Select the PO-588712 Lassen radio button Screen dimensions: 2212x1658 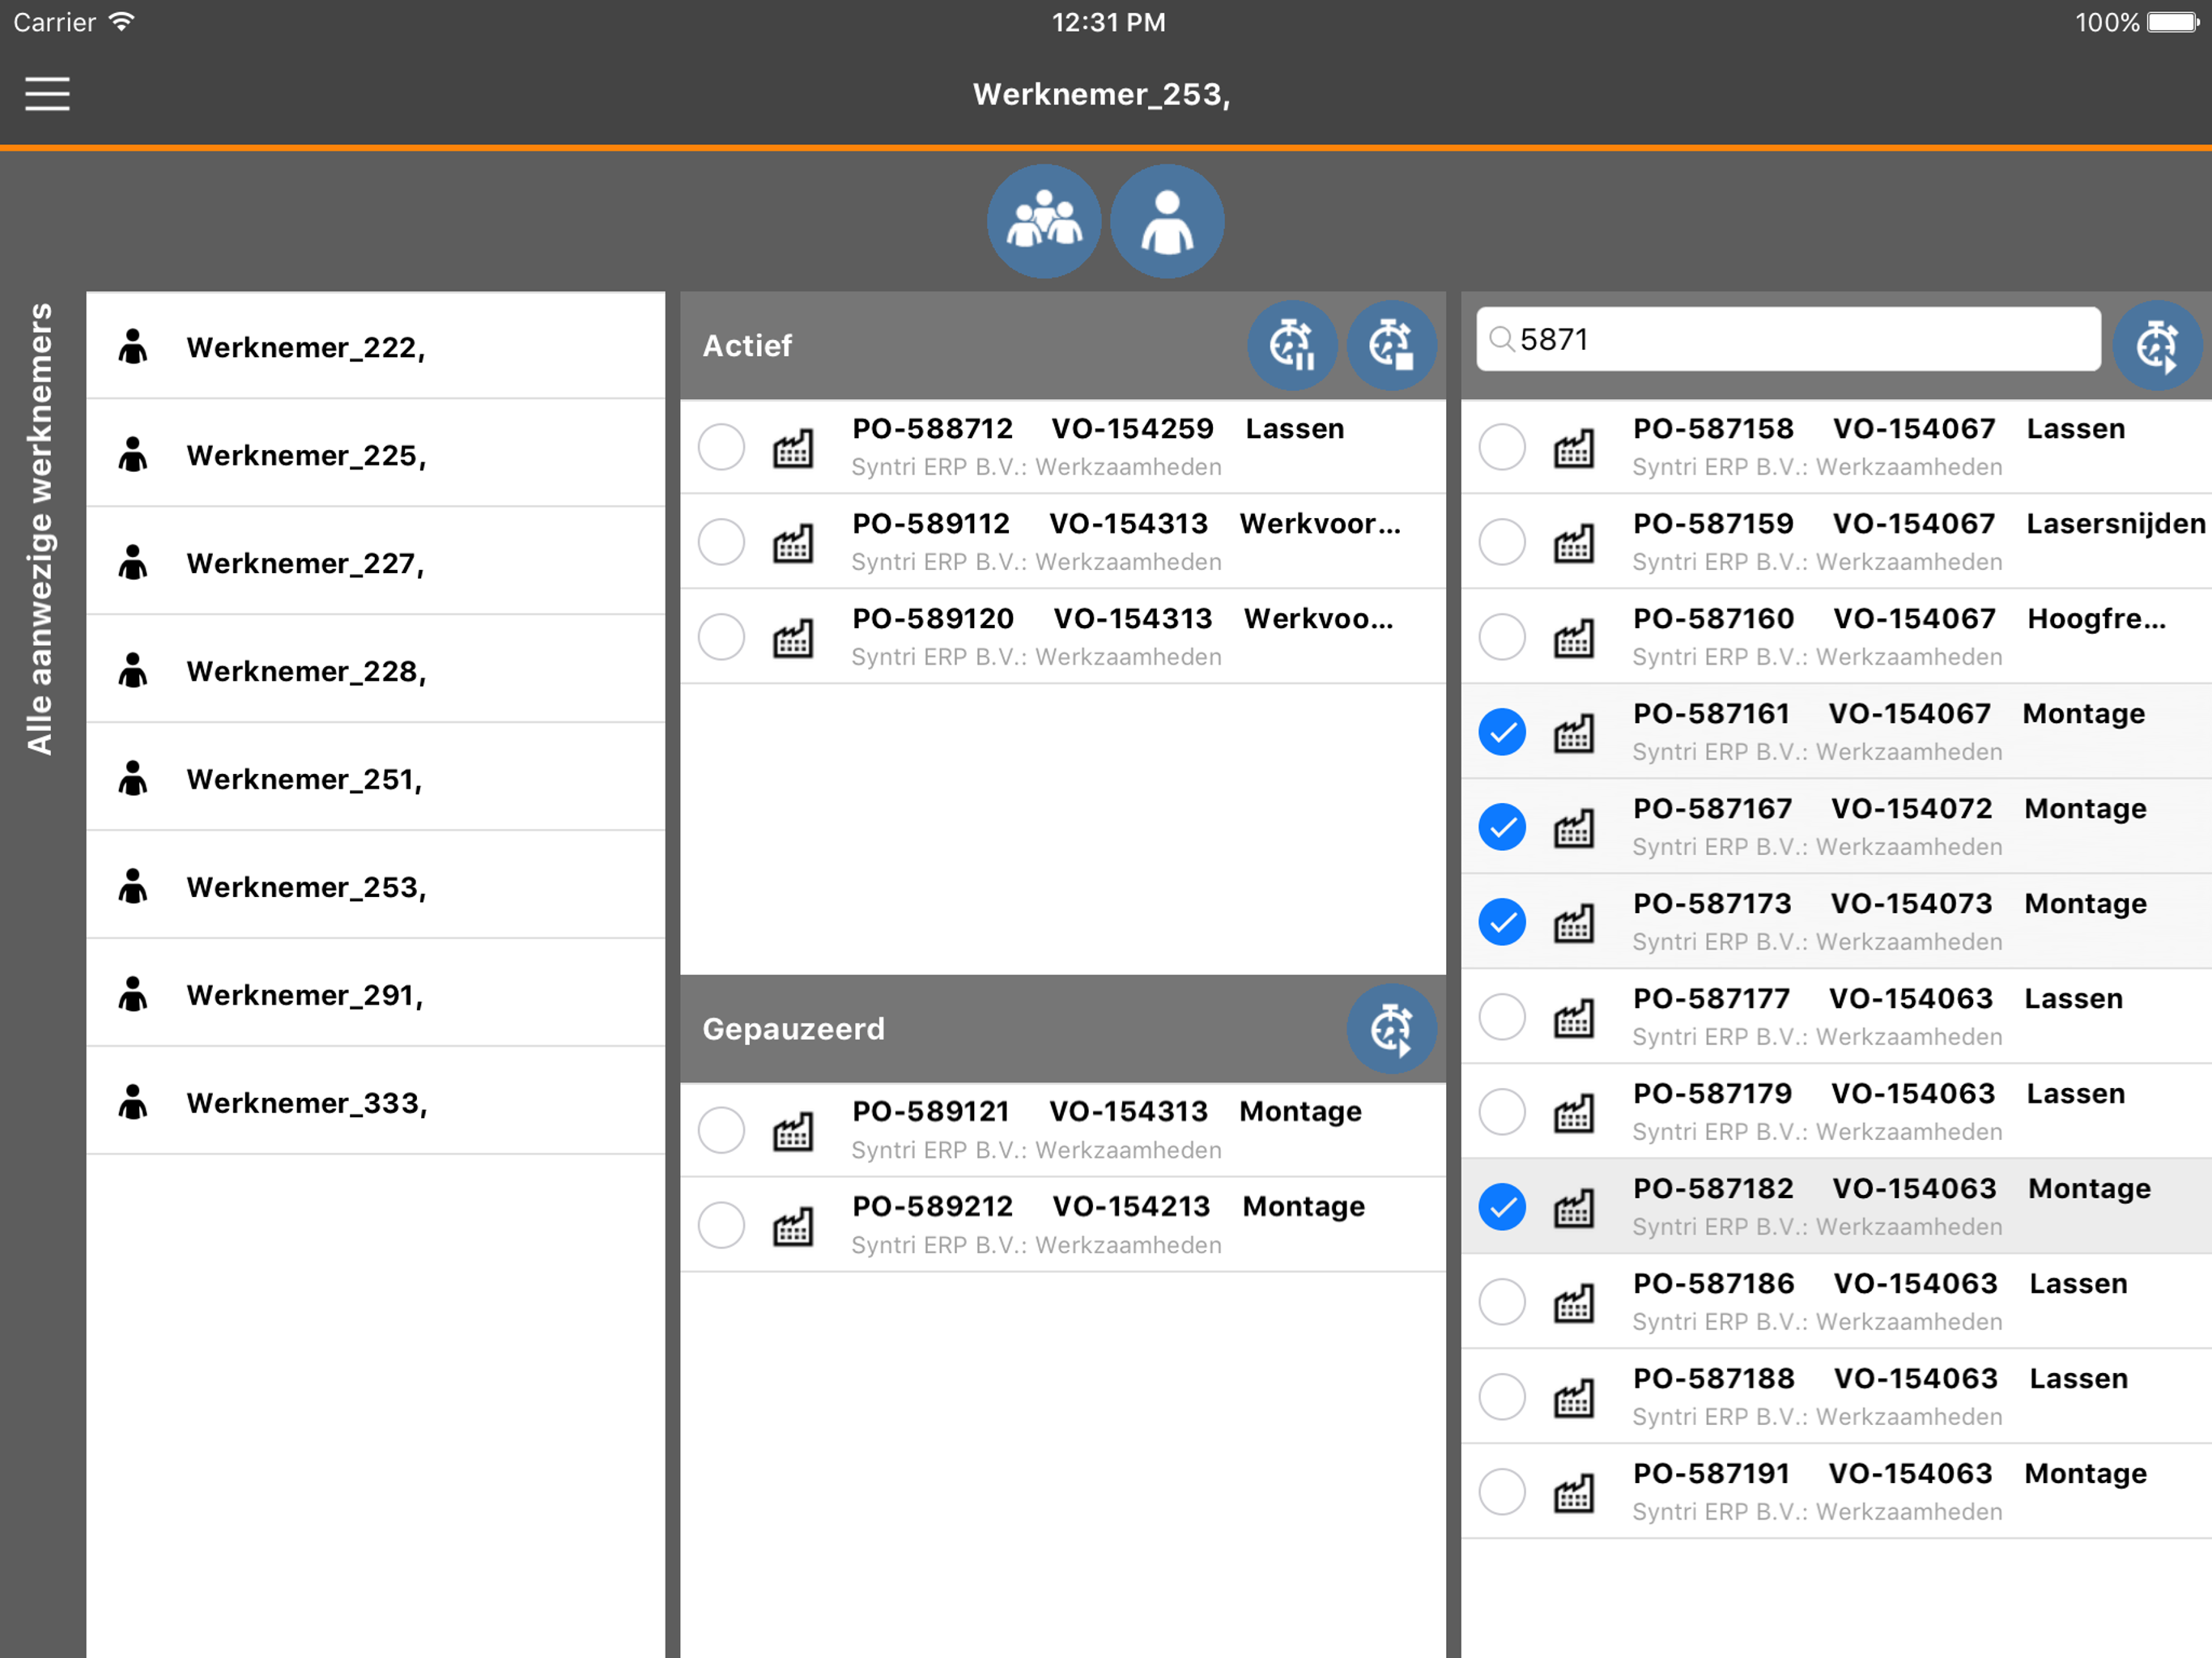(x=721, y=447)
